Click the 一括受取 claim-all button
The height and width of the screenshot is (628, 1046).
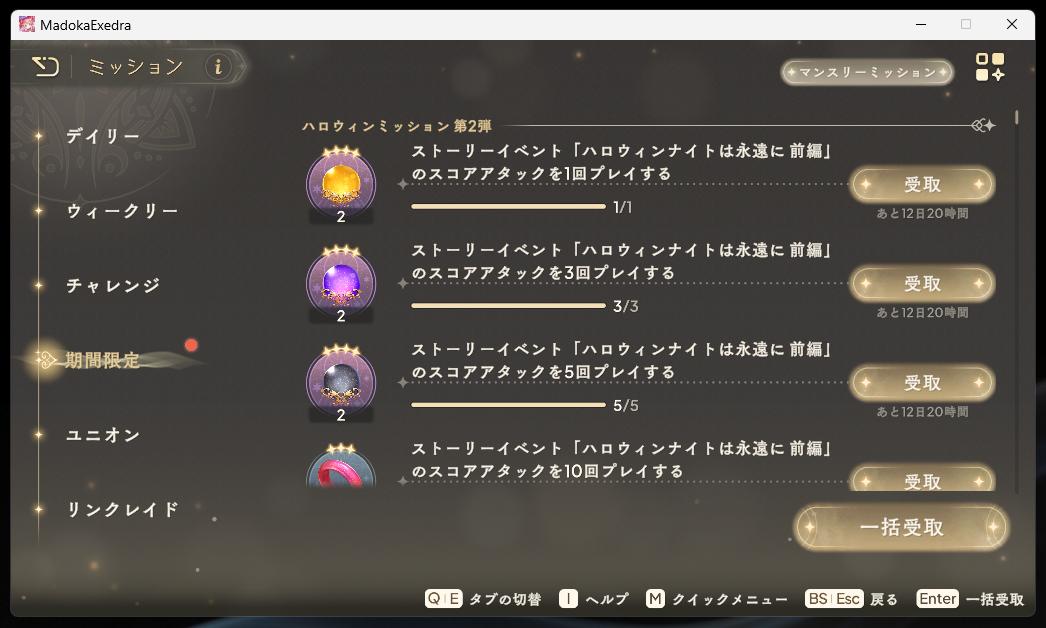pos(901,527)
